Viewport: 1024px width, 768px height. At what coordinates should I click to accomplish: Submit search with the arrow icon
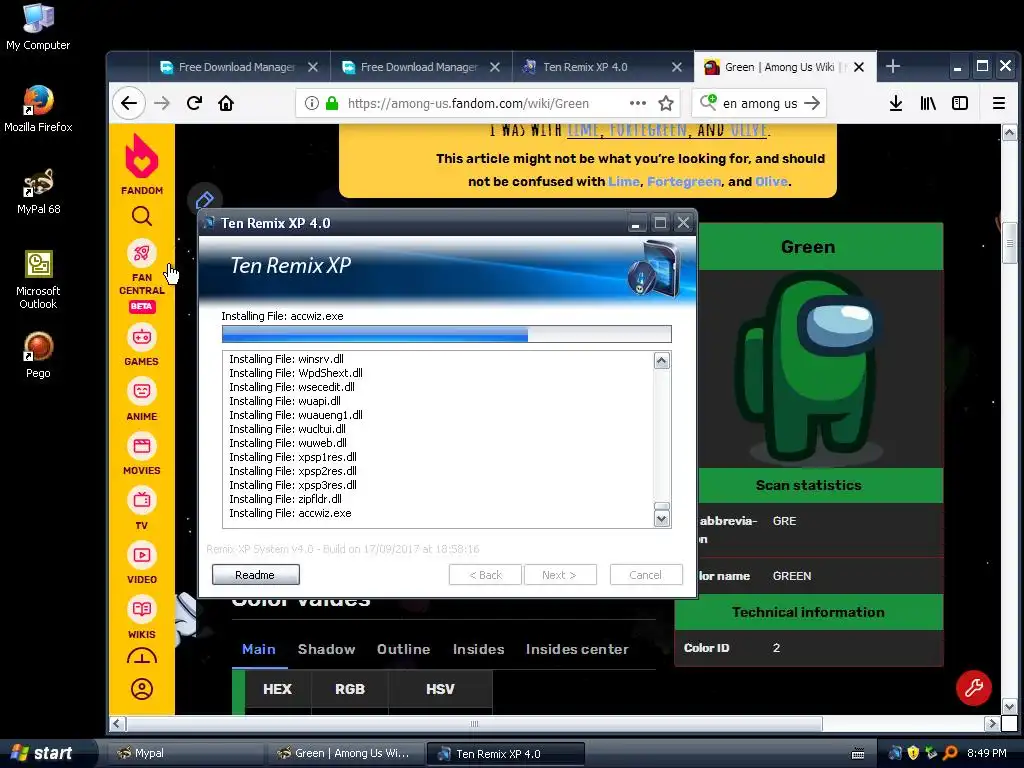[x=812, y=103]
